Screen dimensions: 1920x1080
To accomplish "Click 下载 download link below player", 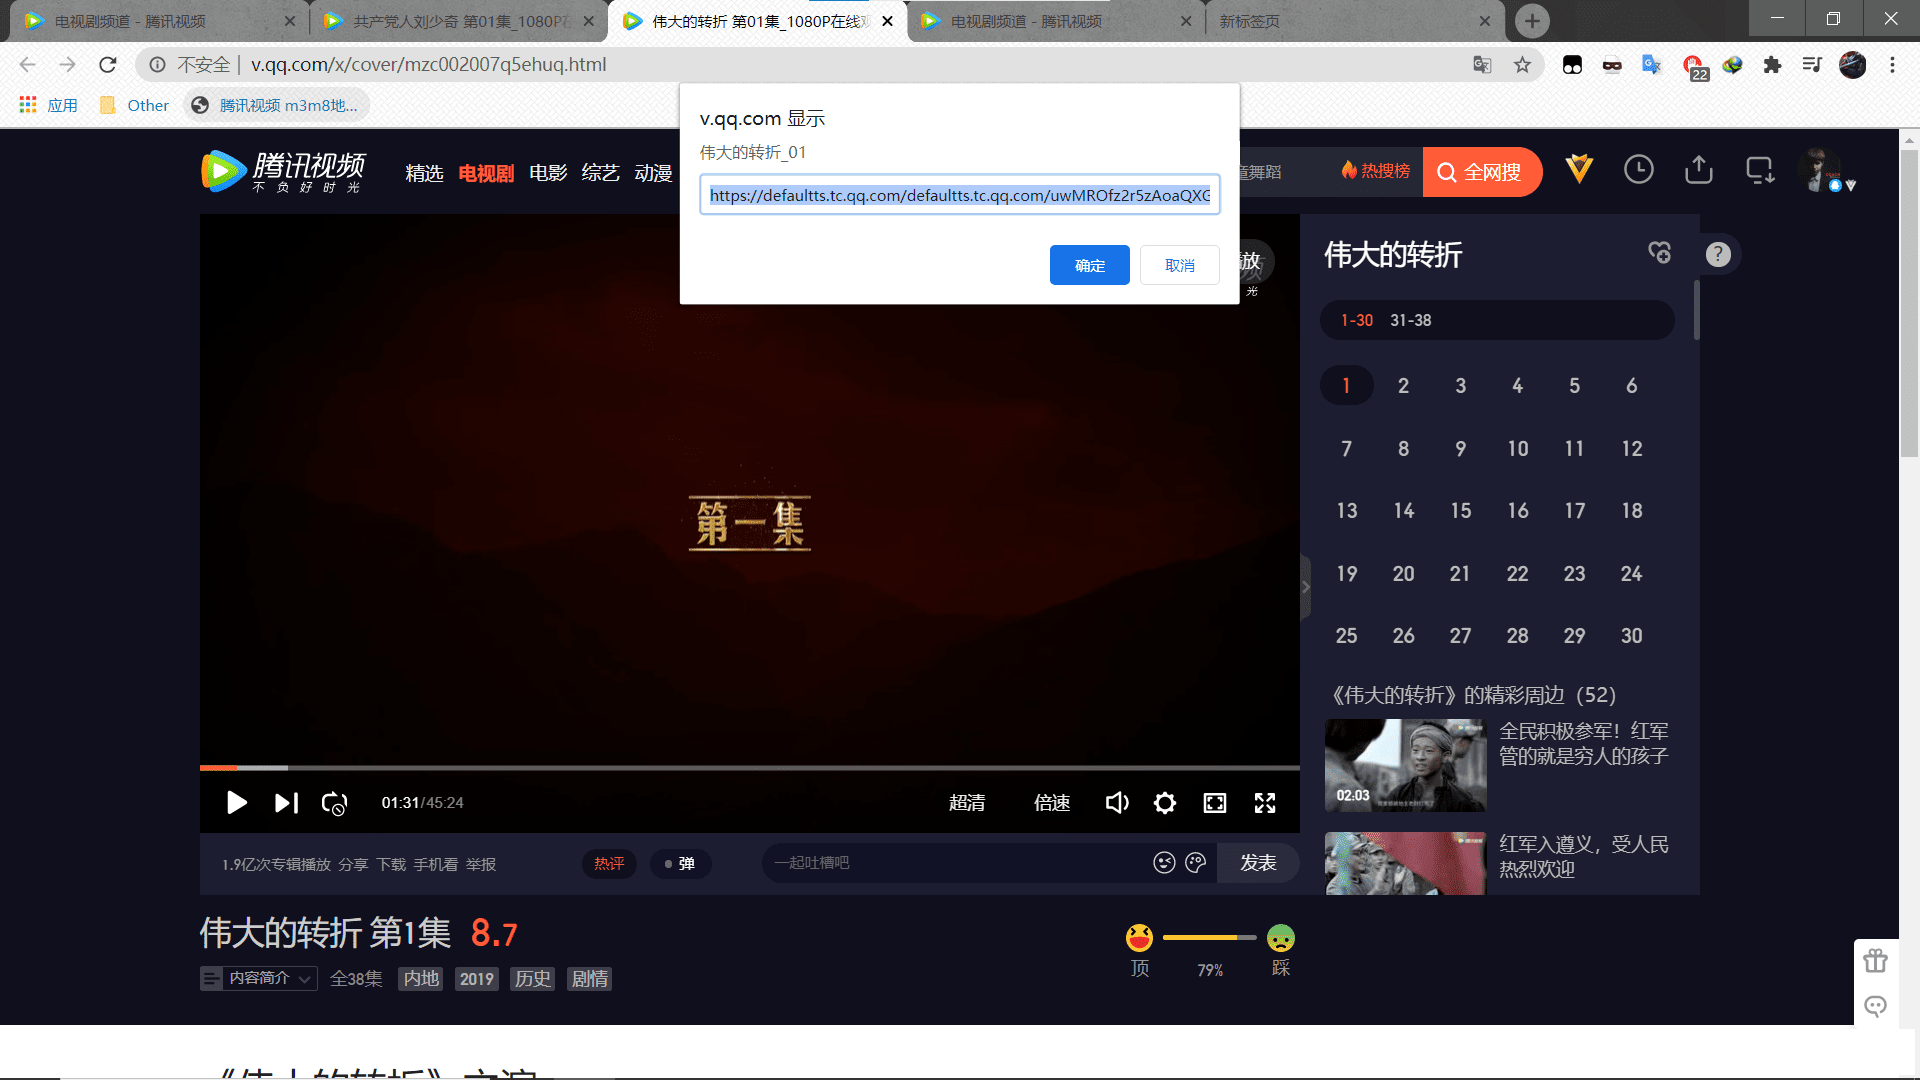I will click(x=391, y=864).
